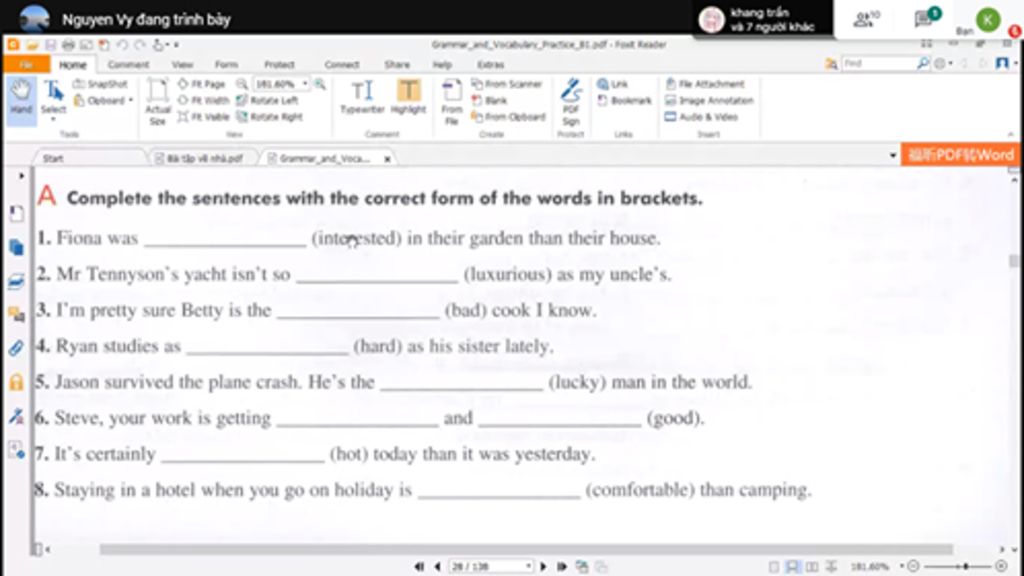Click the Find search field
This screenshot has width=1024, height=576.
(x=879, y=63)
